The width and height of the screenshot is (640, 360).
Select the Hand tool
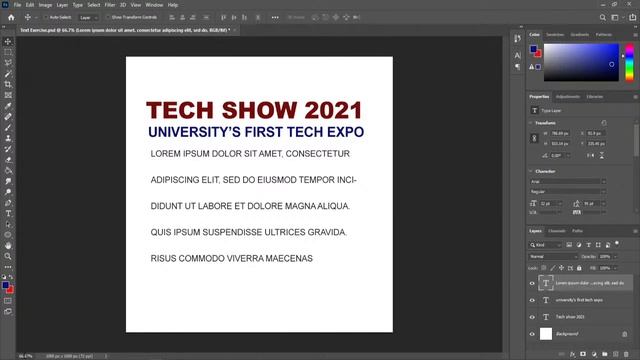pyautogui.click(x=8, y=245)
